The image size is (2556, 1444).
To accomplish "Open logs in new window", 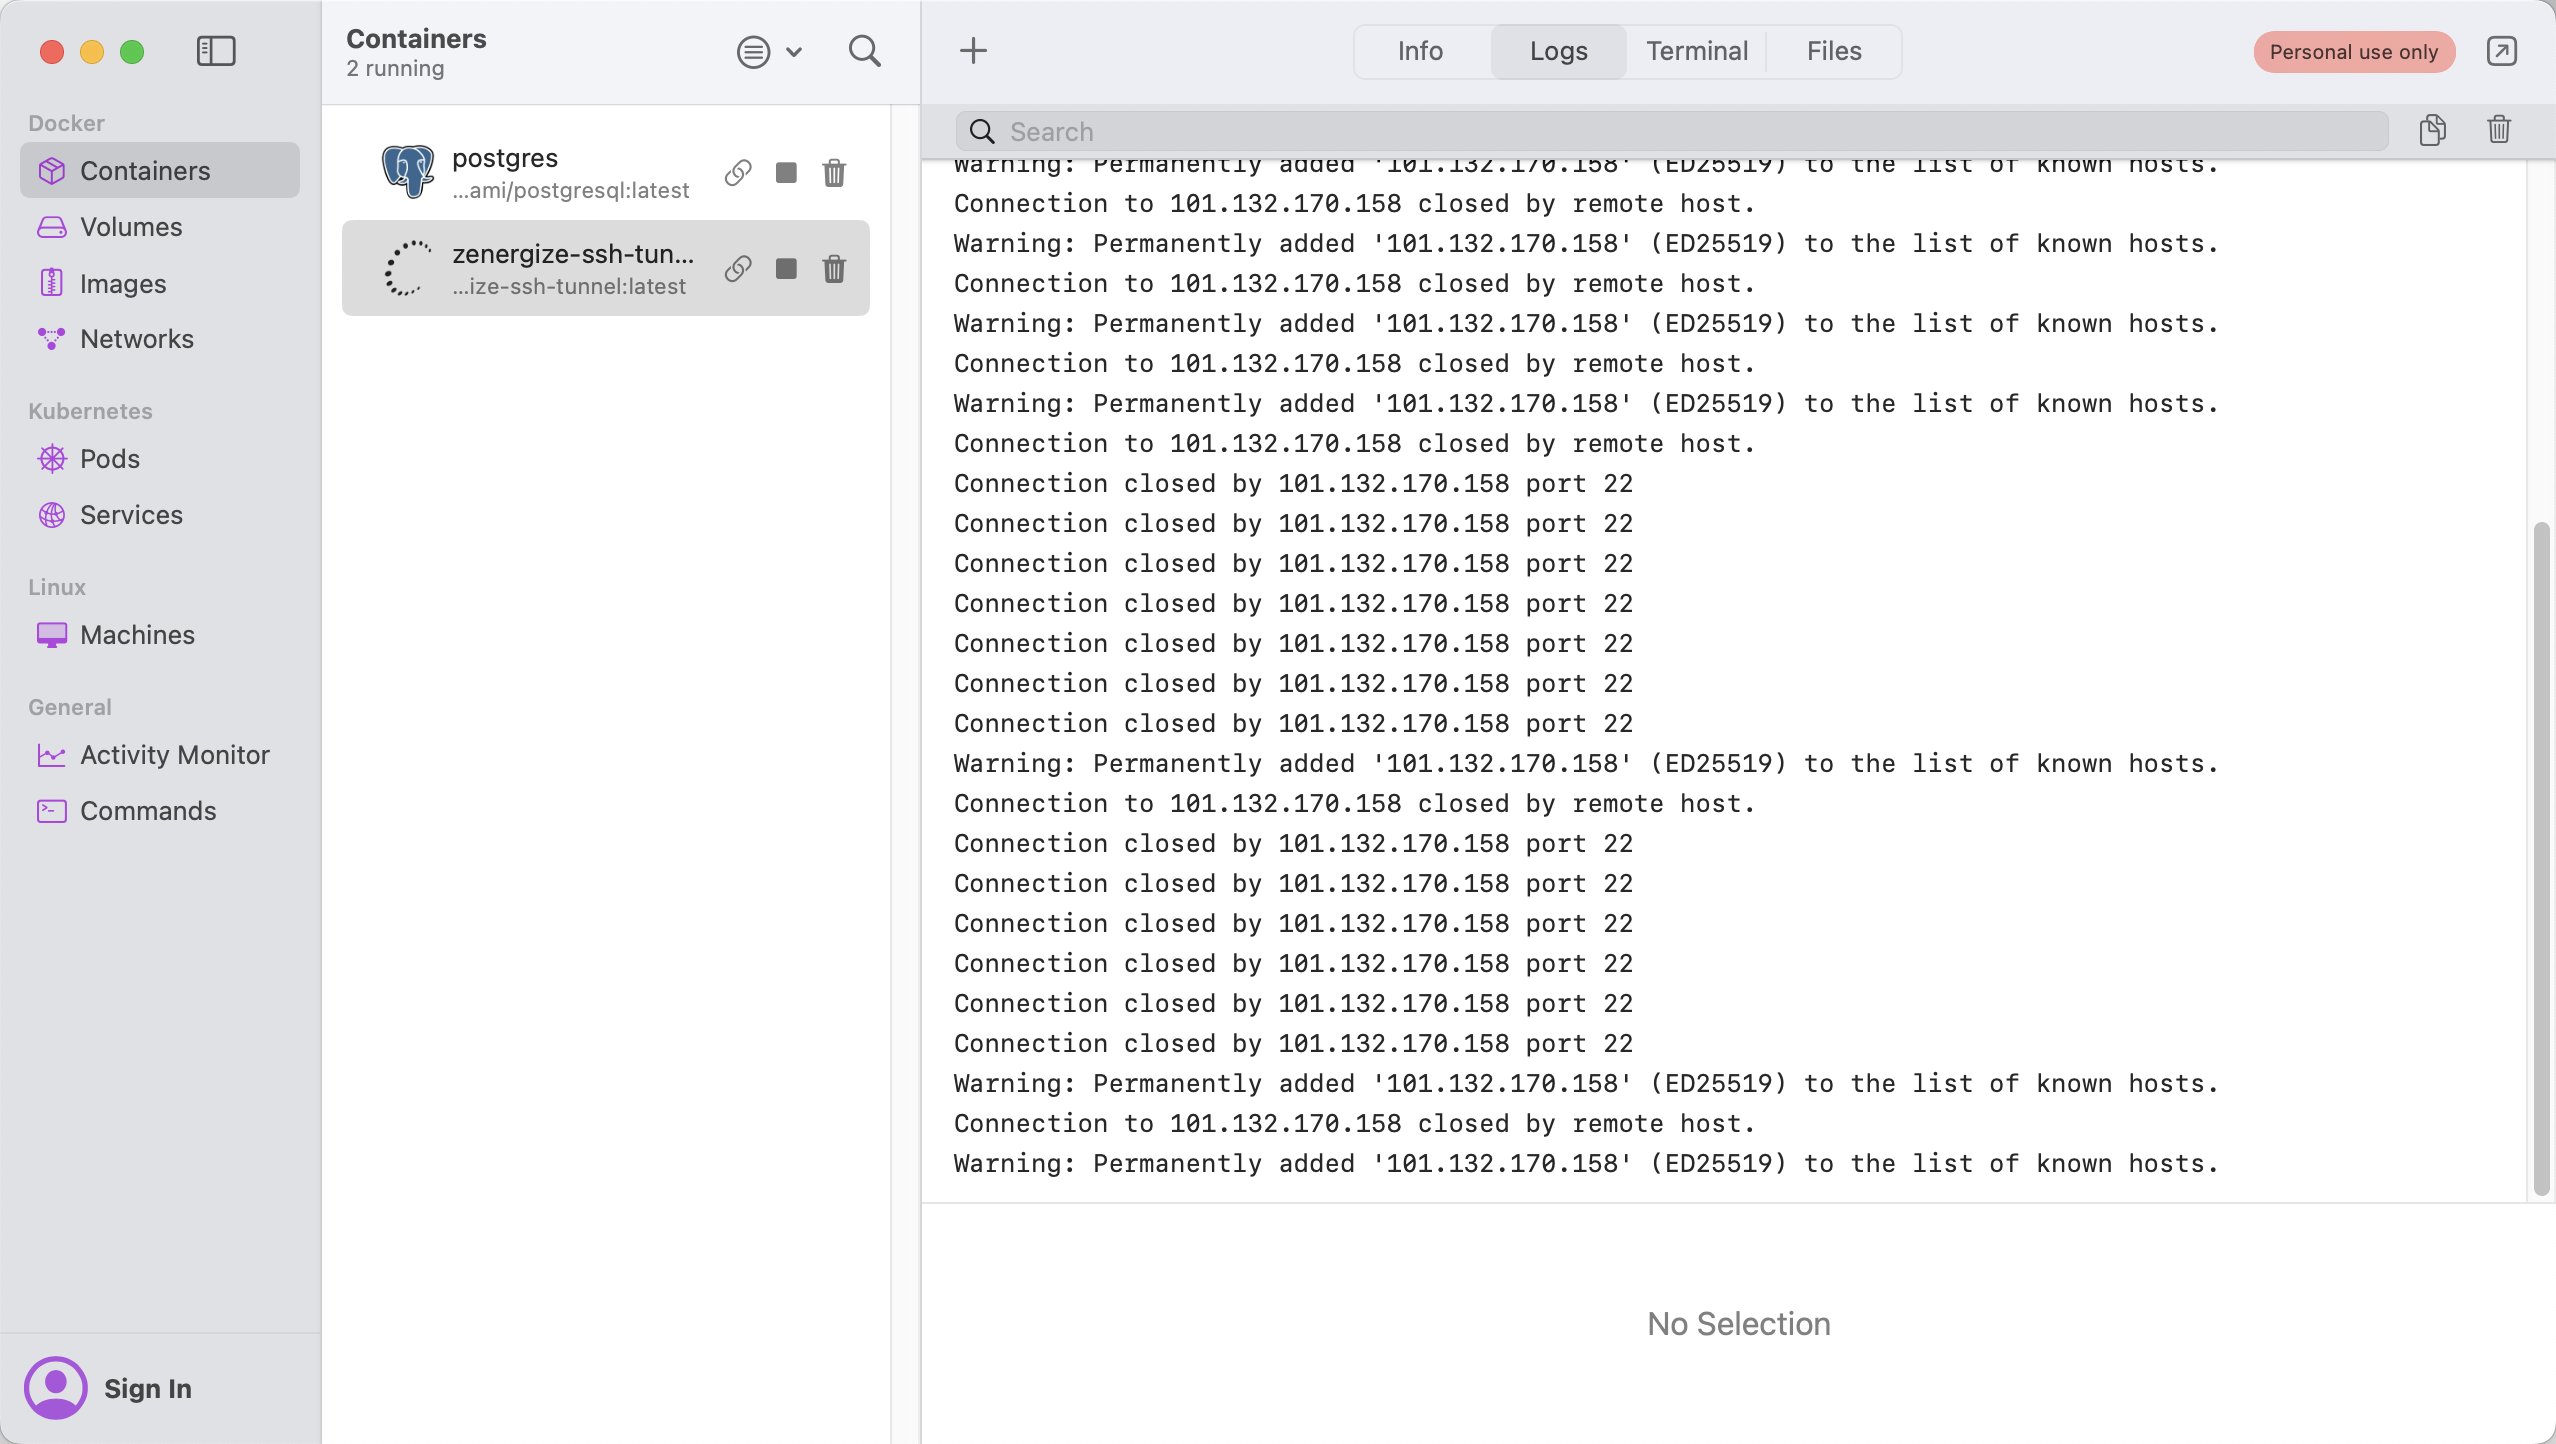I will 2501,51.
